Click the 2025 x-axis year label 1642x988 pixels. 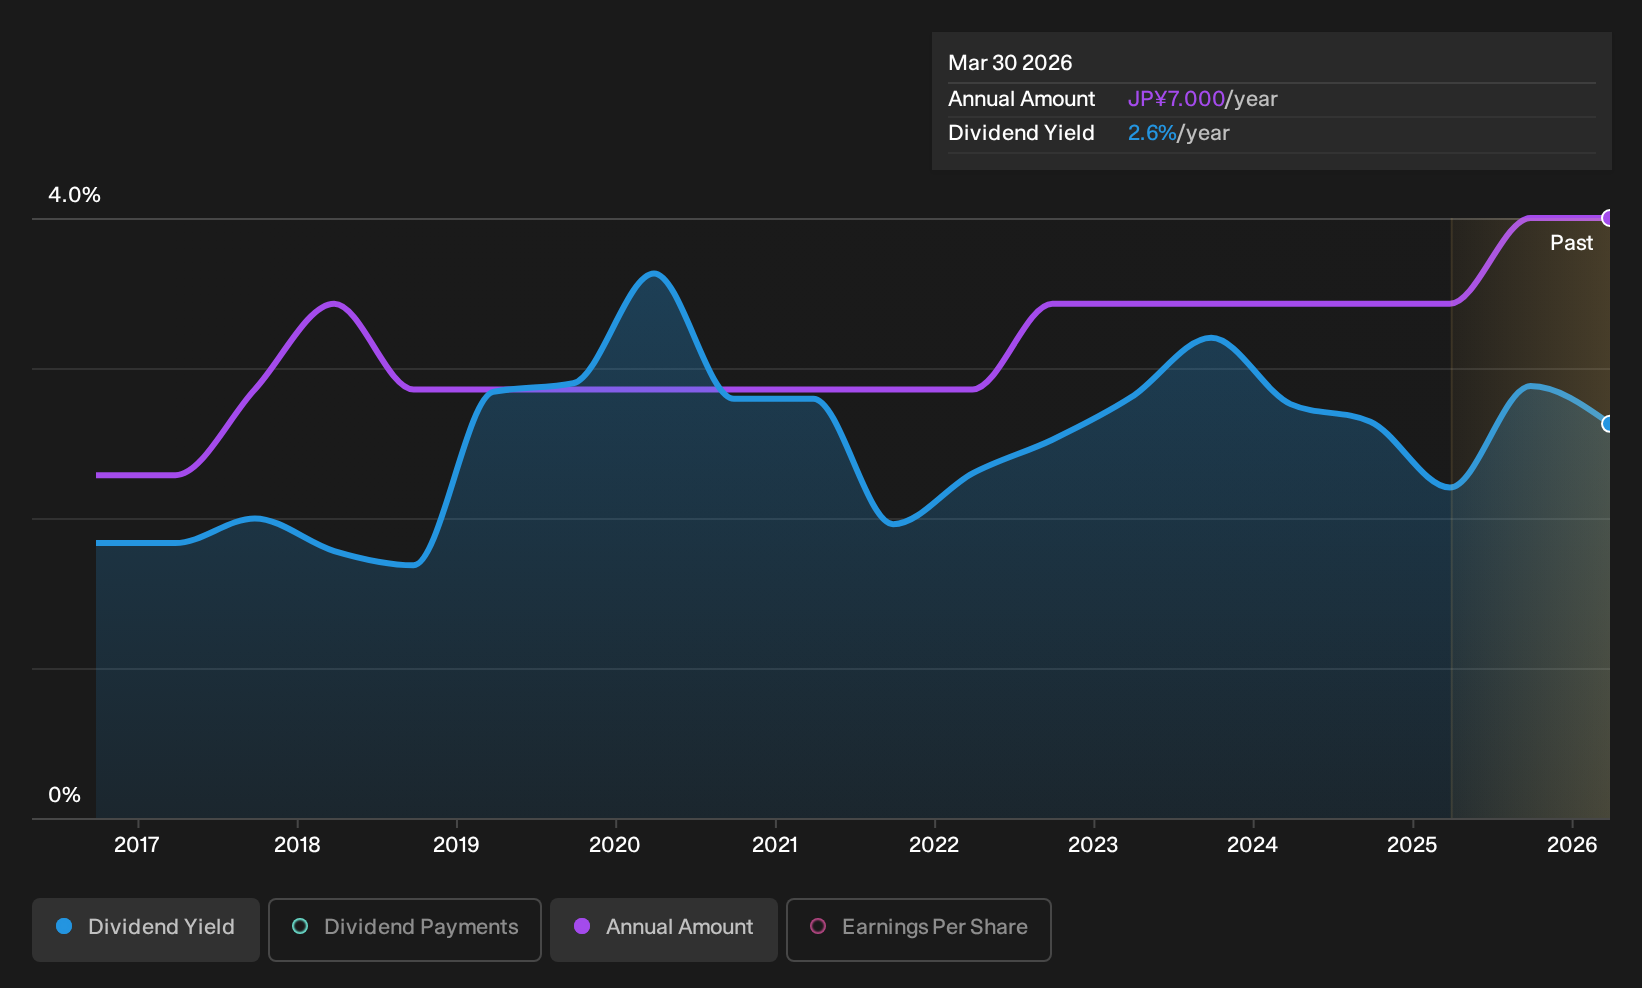(x=1412, y=845)
